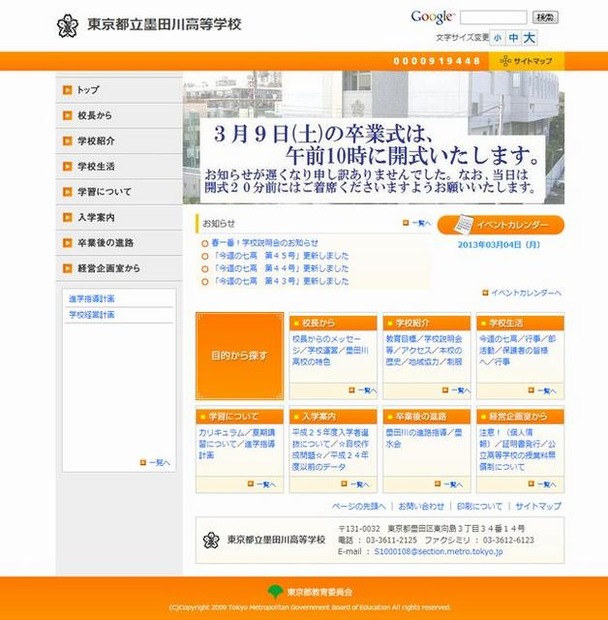Open the 卒業後の進路 sidebar menu item
This screenshot has width=608, height=620.
point(105,243)
